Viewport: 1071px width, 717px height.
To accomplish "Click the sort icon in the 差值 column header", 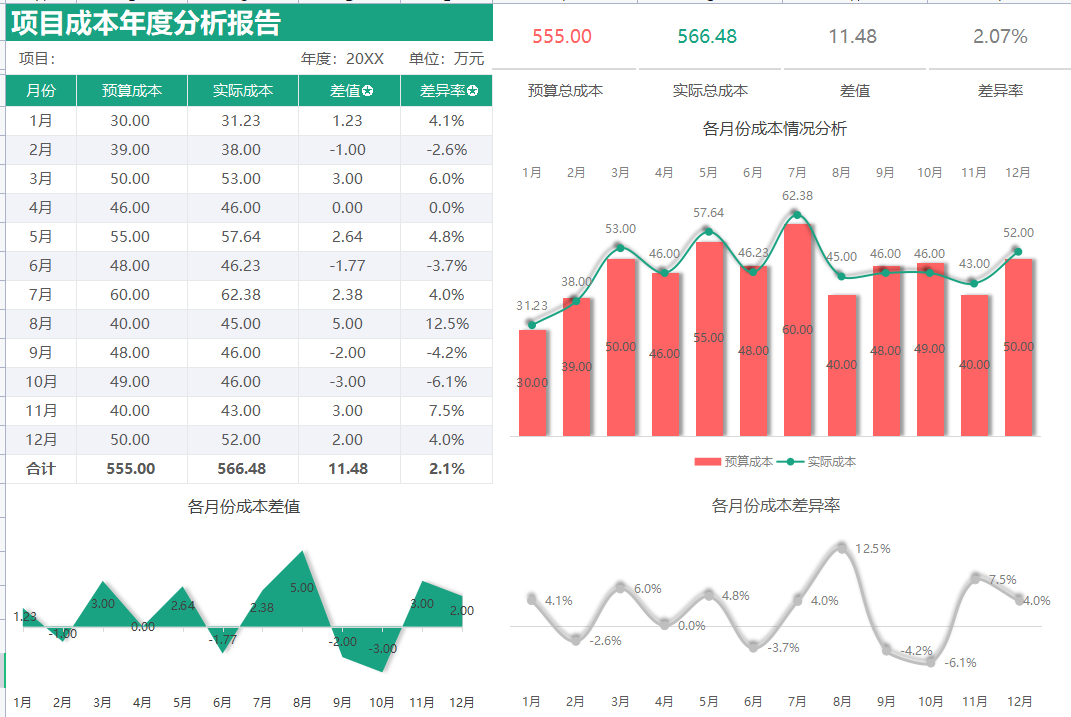I will 368,90.
